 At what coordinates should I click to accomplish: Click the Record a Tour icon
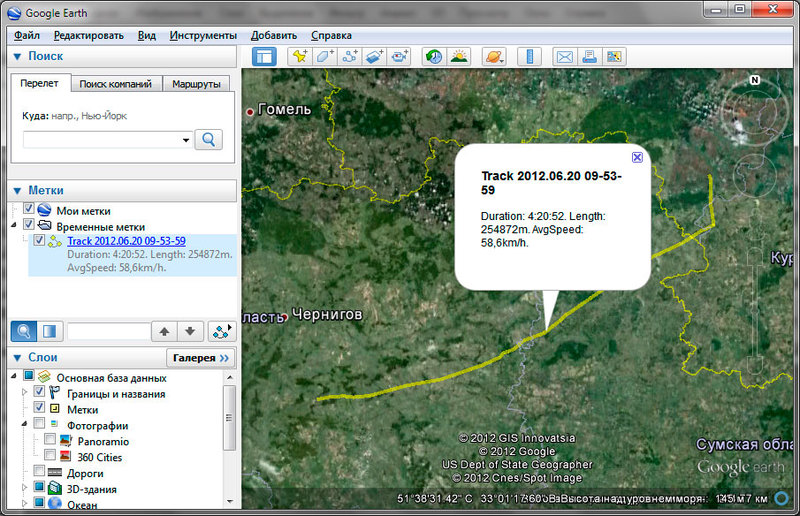[x=399, y=57]
